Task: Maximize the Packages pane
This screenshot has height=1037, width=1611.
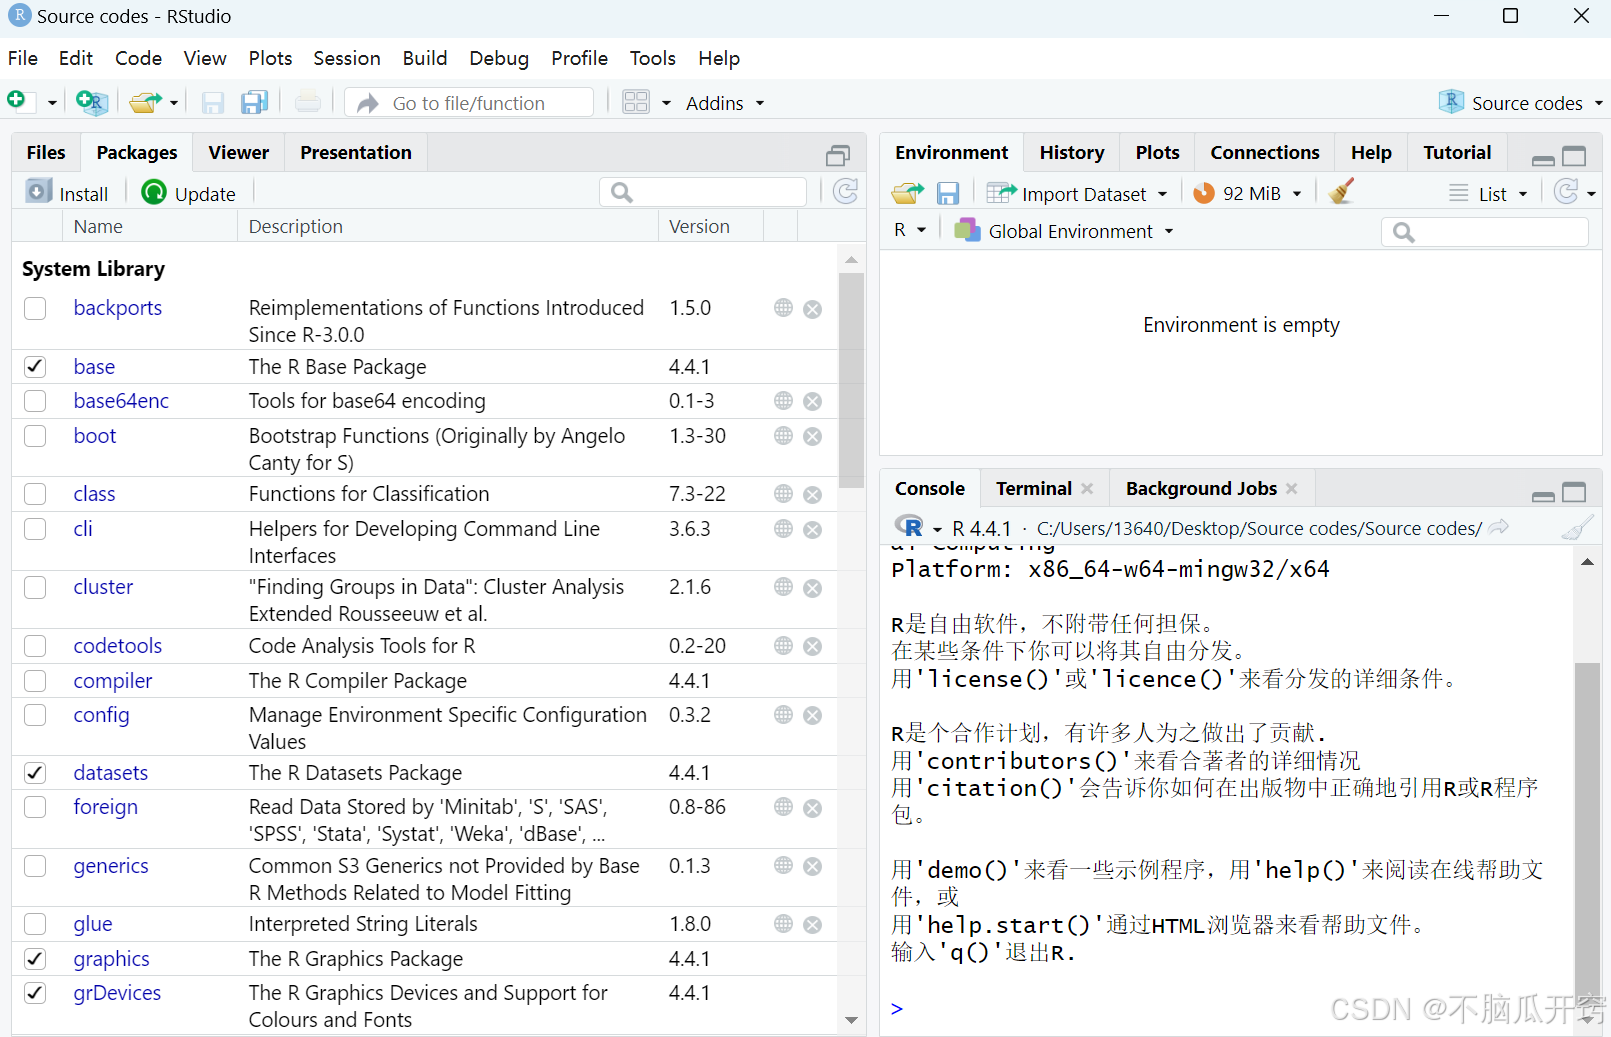Action: (838, 155)
